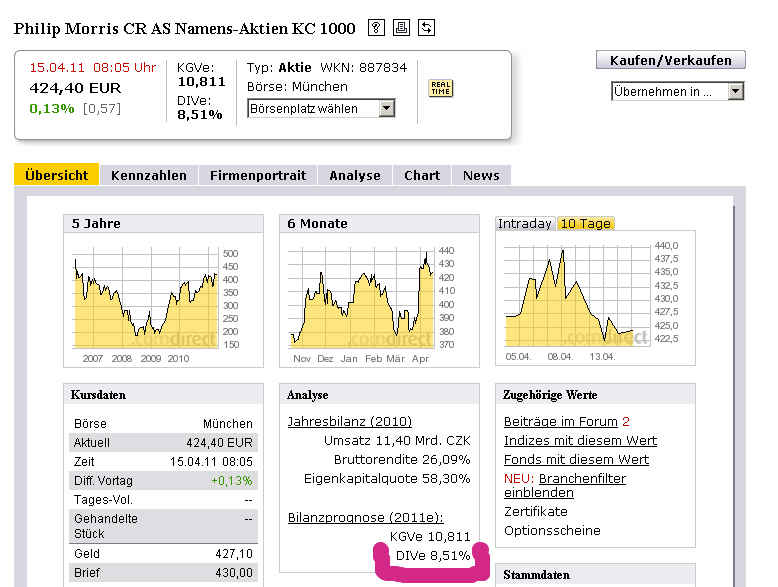Click Kaufen/Verkaufen button
The width and height of the screenshot is (778, 587).
pyautogui.click(x=670, y=60)
